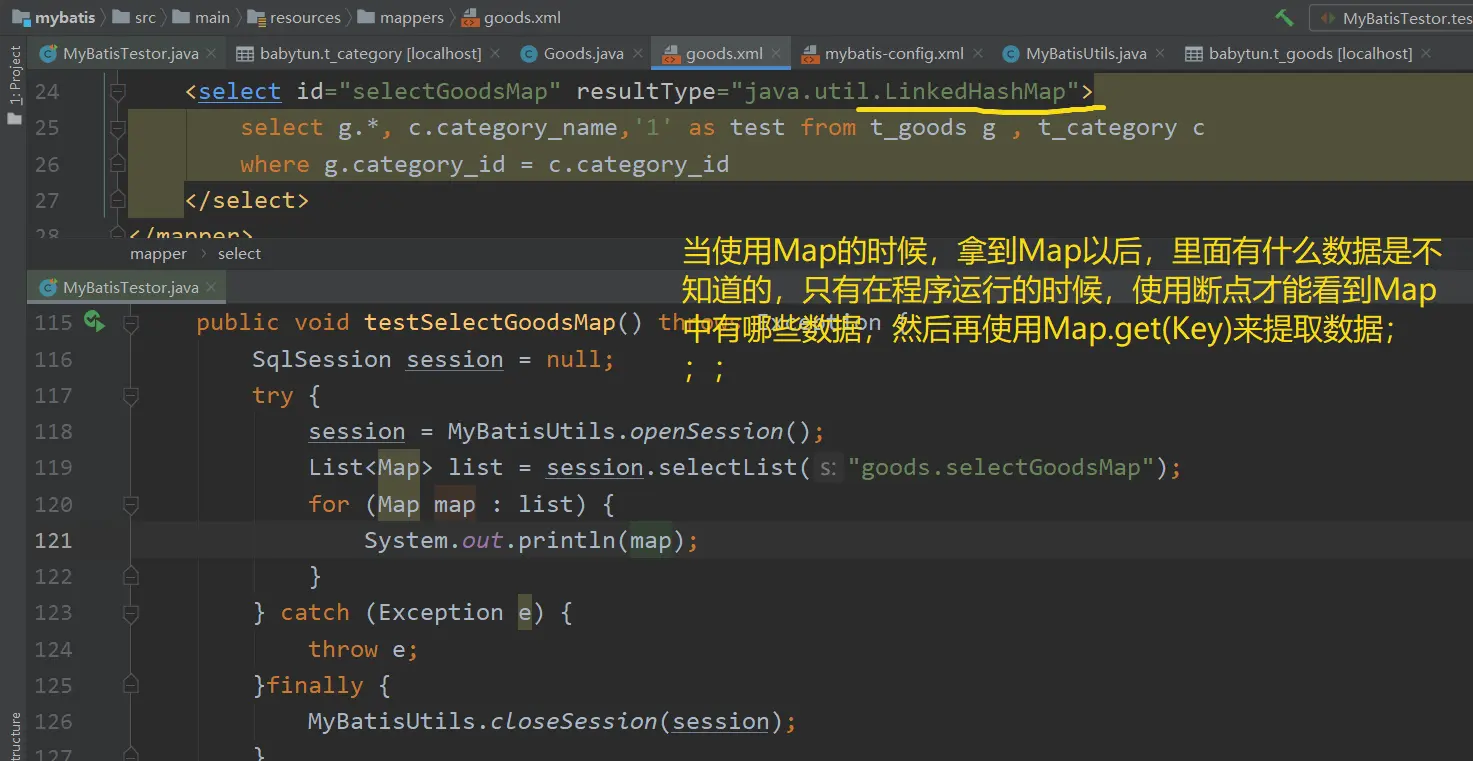Navigate to the src folder breadcrumb

coord(135,18)
